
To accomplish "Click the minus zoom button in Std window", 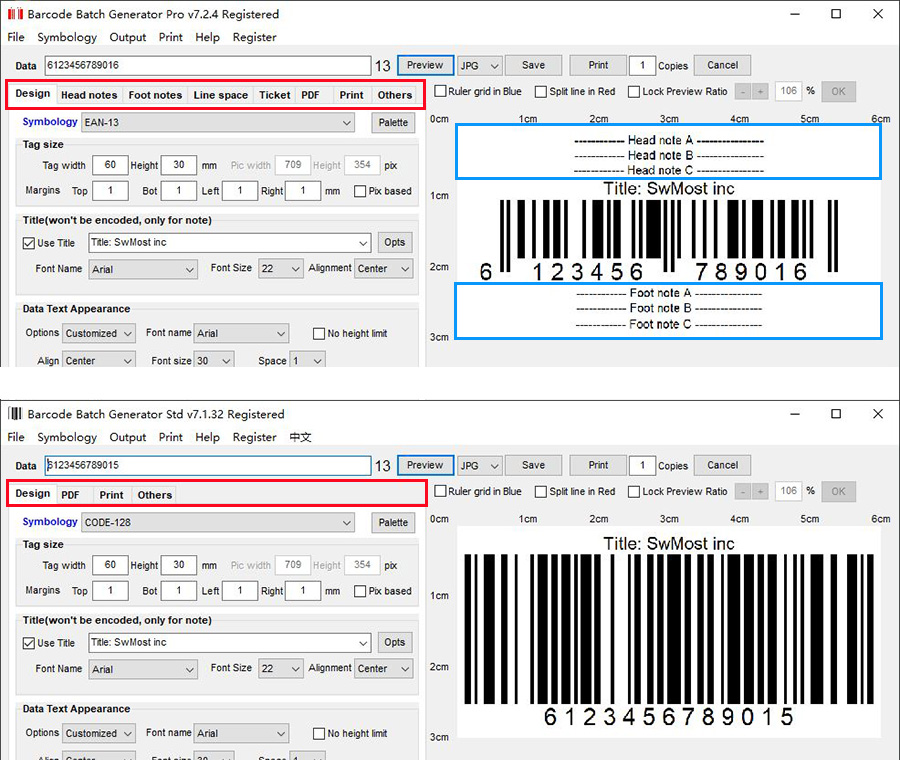I will coord(743,491).
